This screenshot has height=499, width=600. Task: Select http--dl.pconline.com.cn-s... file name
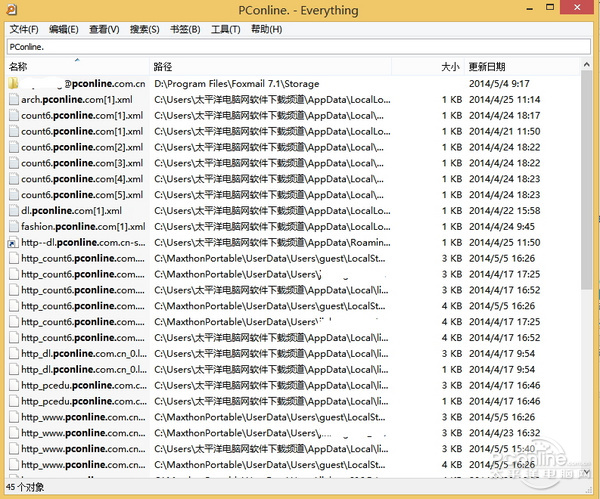(83, 243)
